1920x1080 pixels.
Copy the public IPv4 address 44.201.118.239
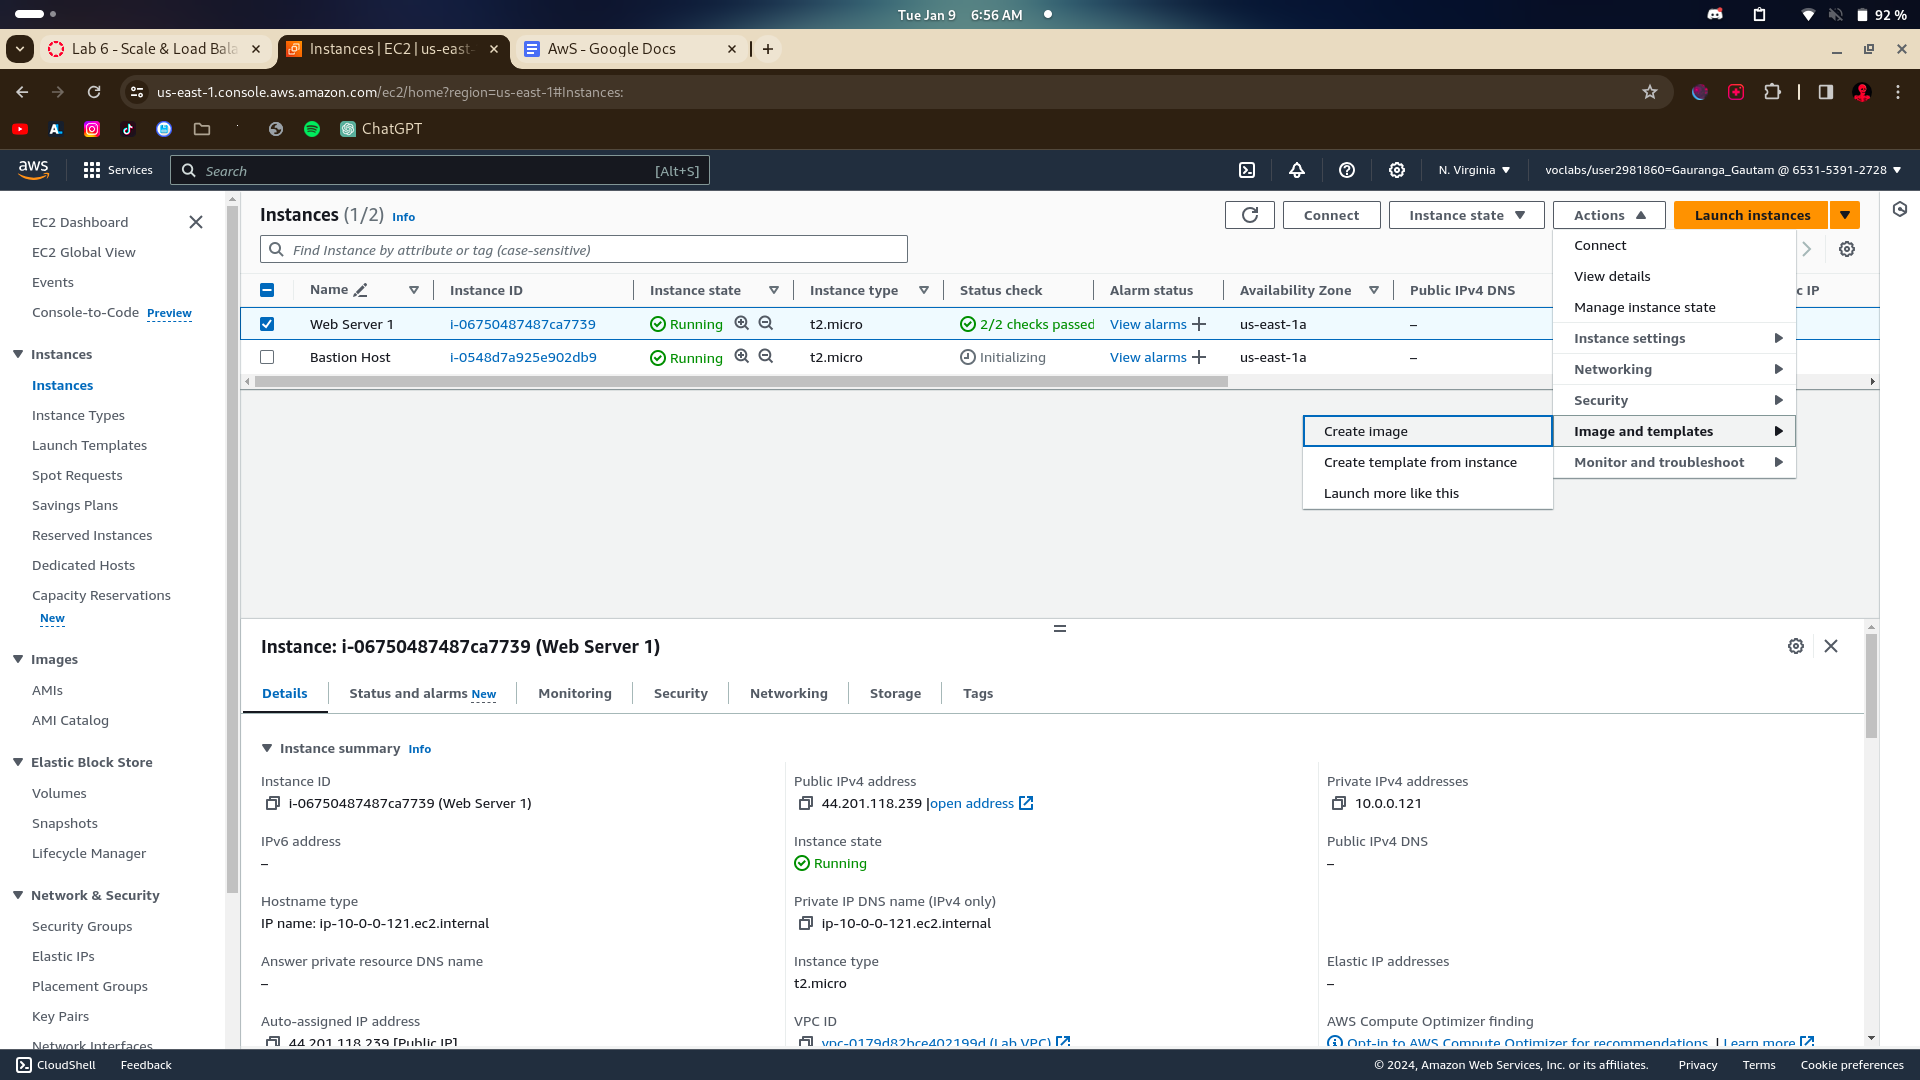(805, 803)
